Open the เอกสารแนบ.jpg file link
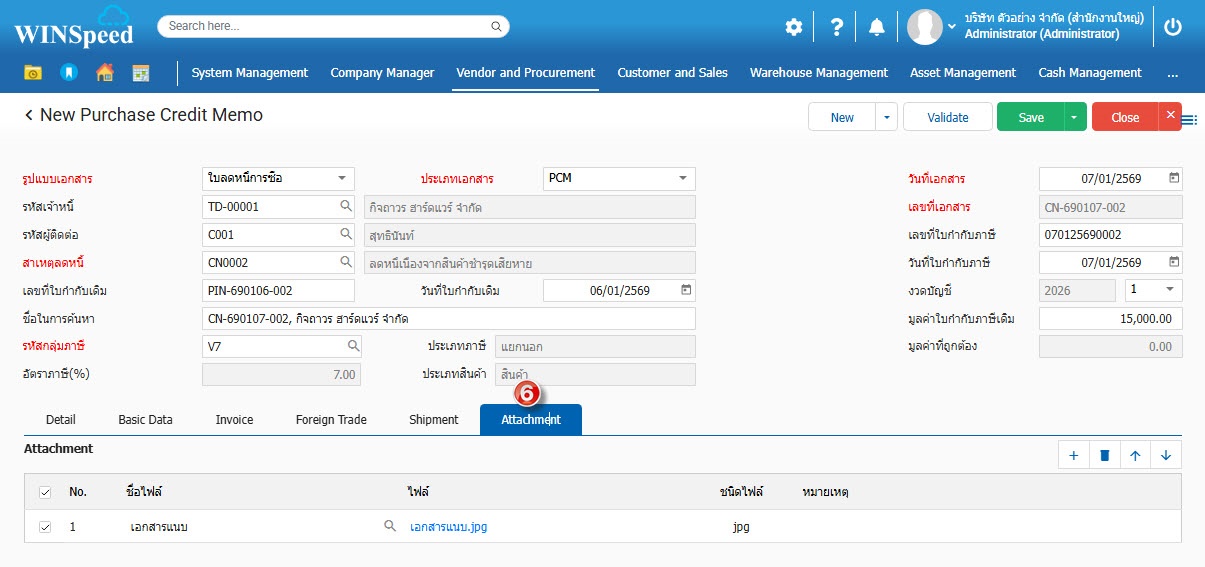The height and width of the screenshot is (567, 1205). pos(449,527)
